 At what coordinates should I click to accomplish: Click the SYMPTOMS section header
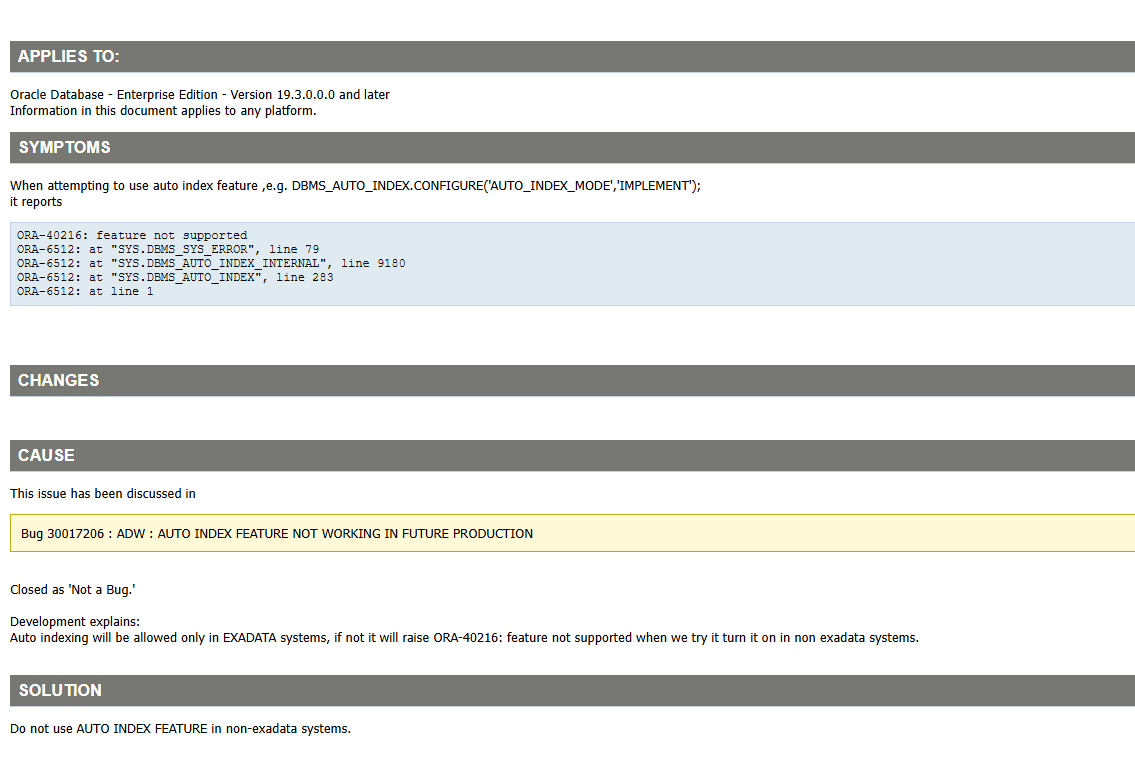pyautogui.click(x=572, y=148)
